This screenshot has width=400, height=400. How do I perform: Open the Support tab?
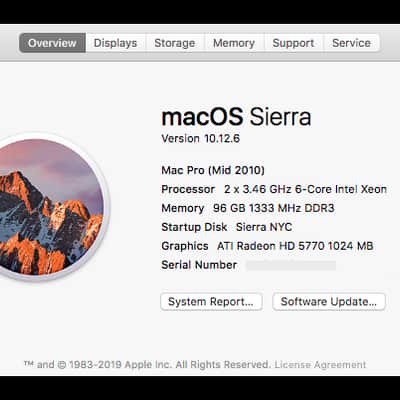pos(293,43)
